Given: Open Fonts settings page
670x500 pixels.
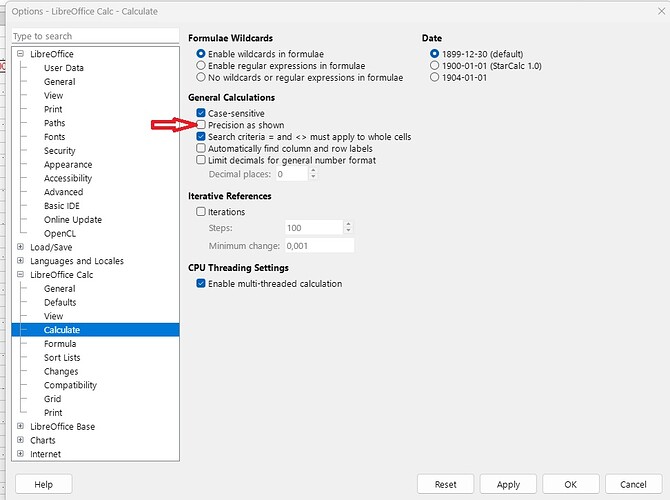Looking at the screenshot, I should tap(54, 137).
